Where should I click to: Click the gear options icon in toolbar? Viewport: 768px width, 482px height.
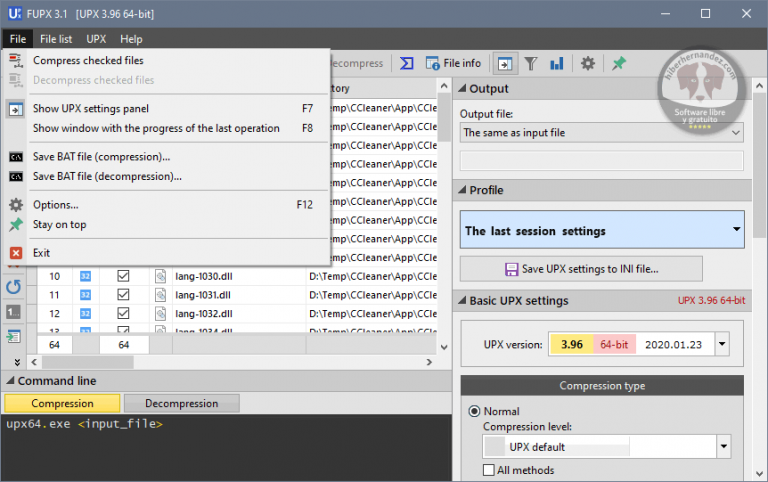pos(588,63)
